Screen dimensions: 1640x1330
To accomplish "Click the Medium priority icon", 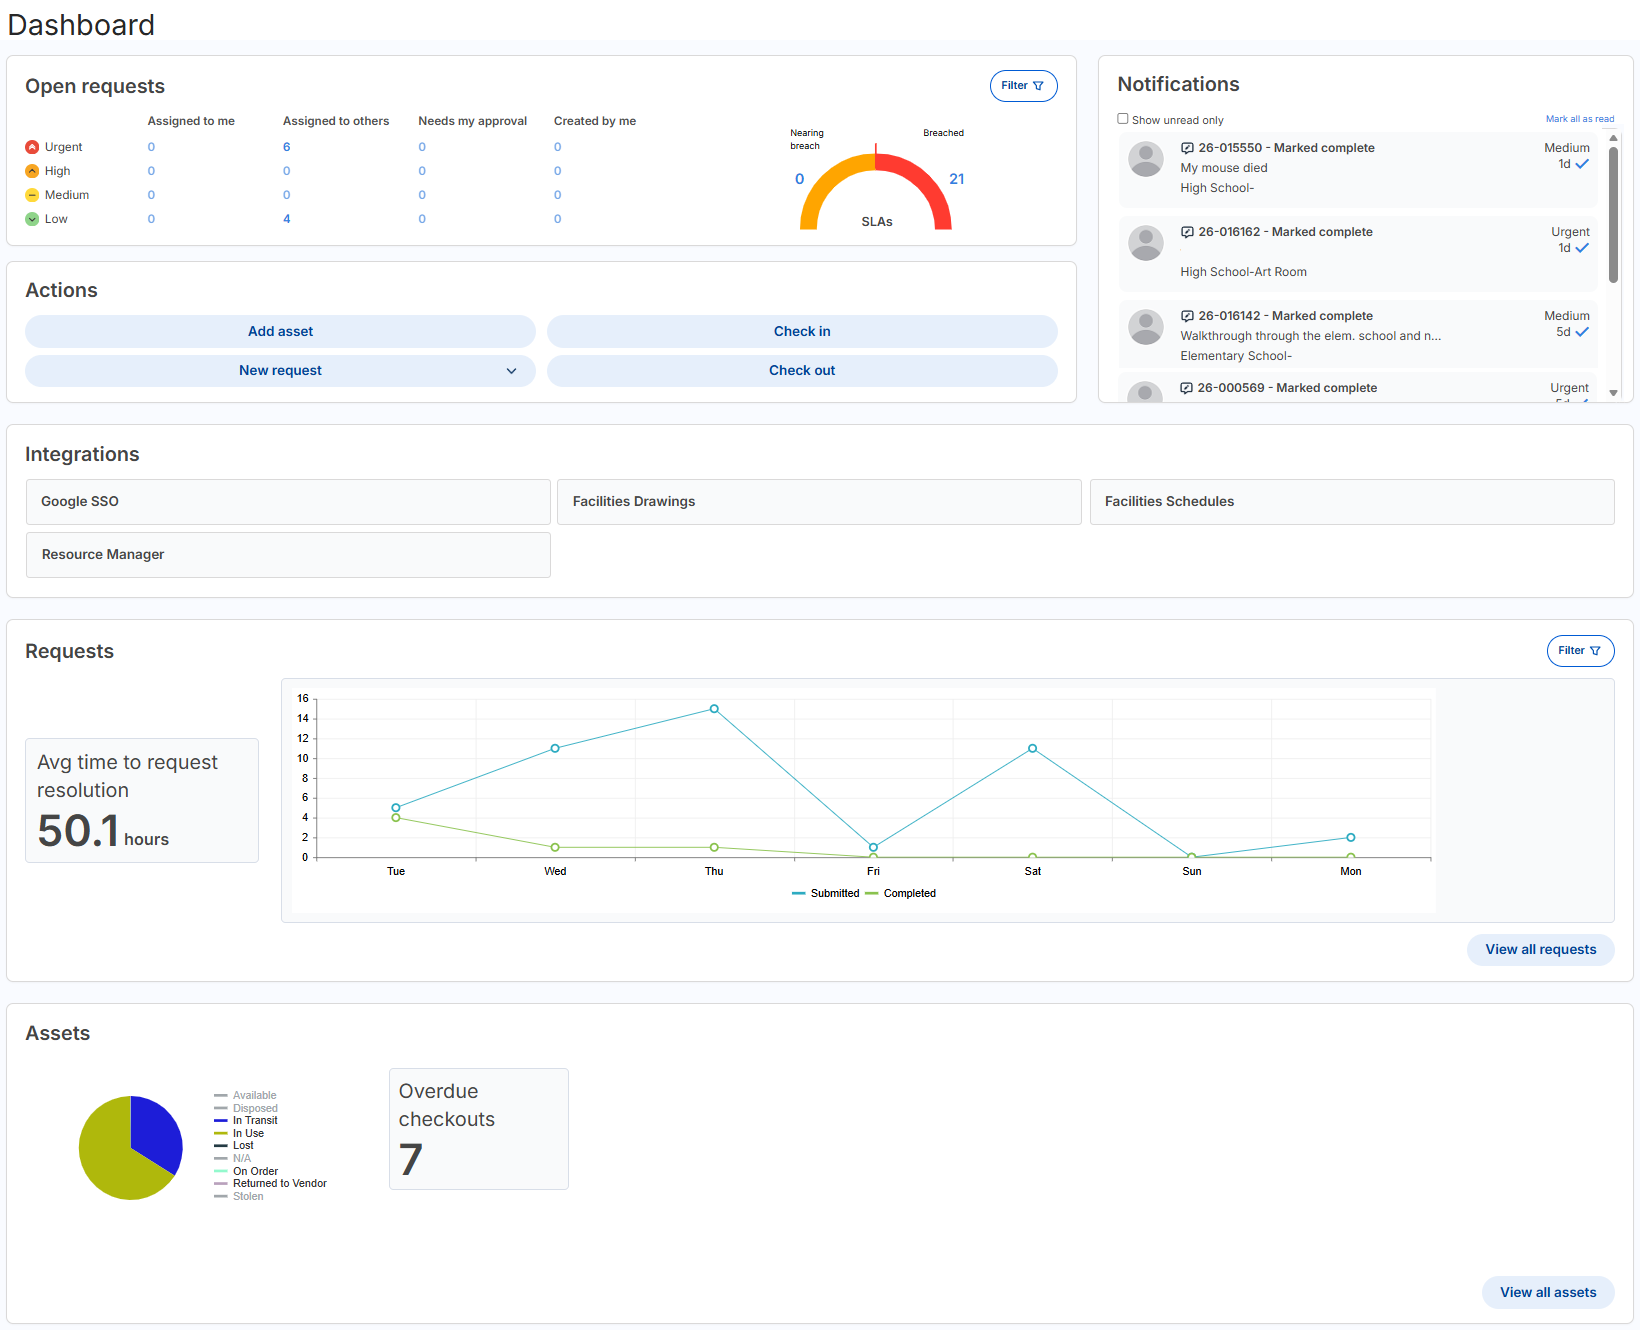I will coord(32,195).
